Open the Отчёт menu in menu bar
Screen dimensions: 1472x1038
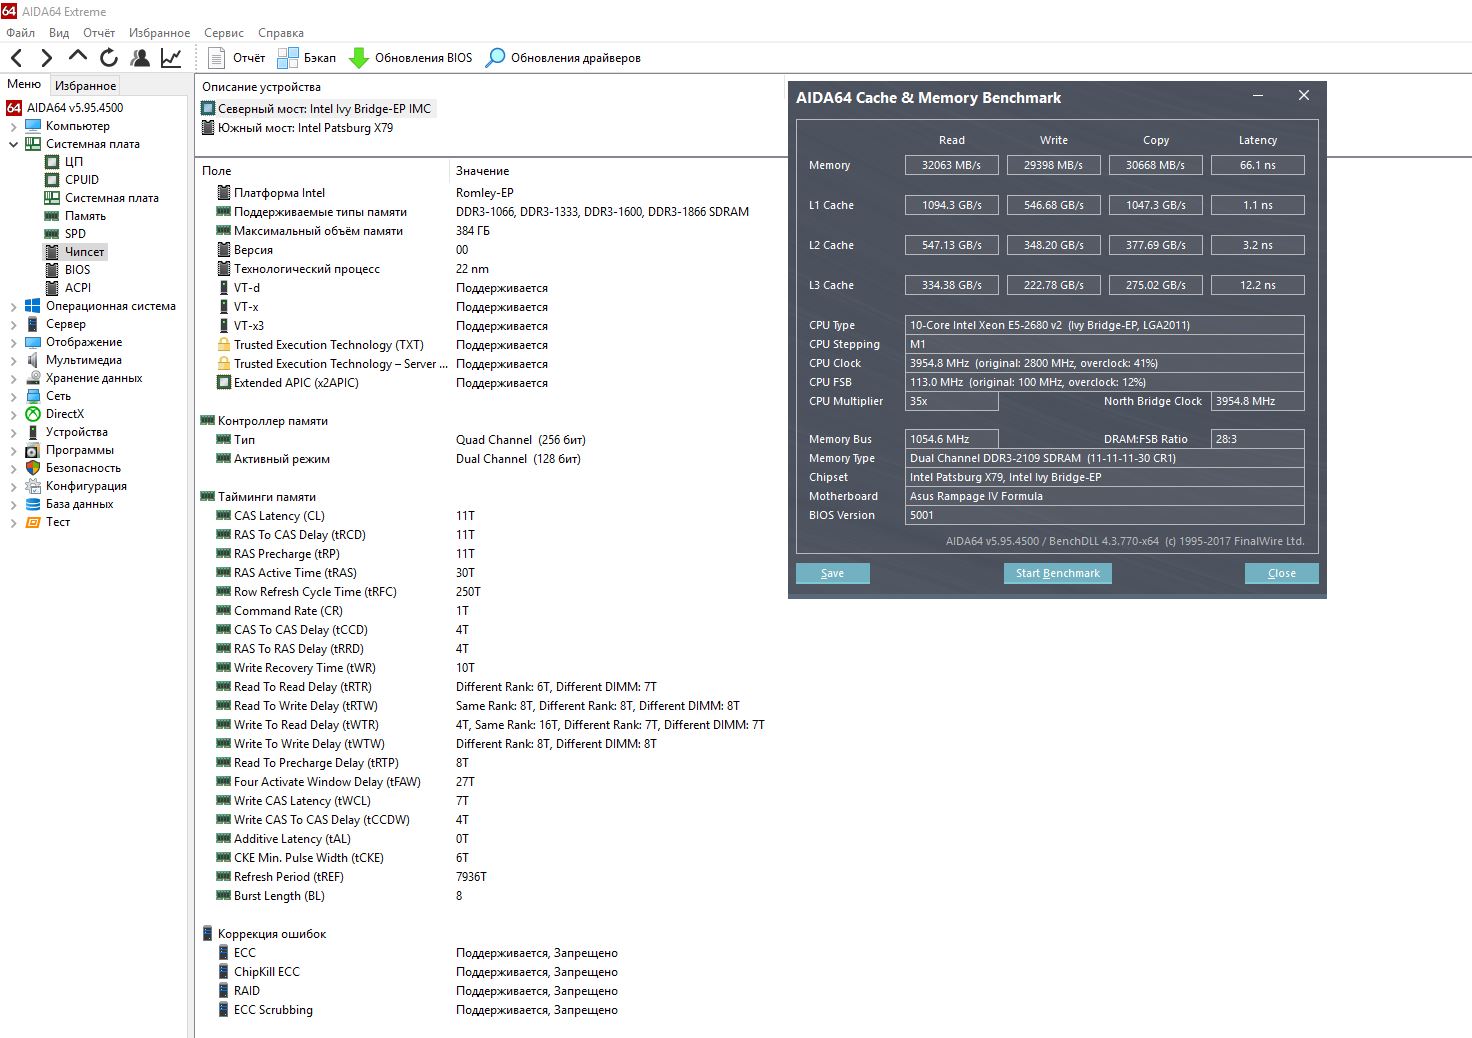pos(99,33)
